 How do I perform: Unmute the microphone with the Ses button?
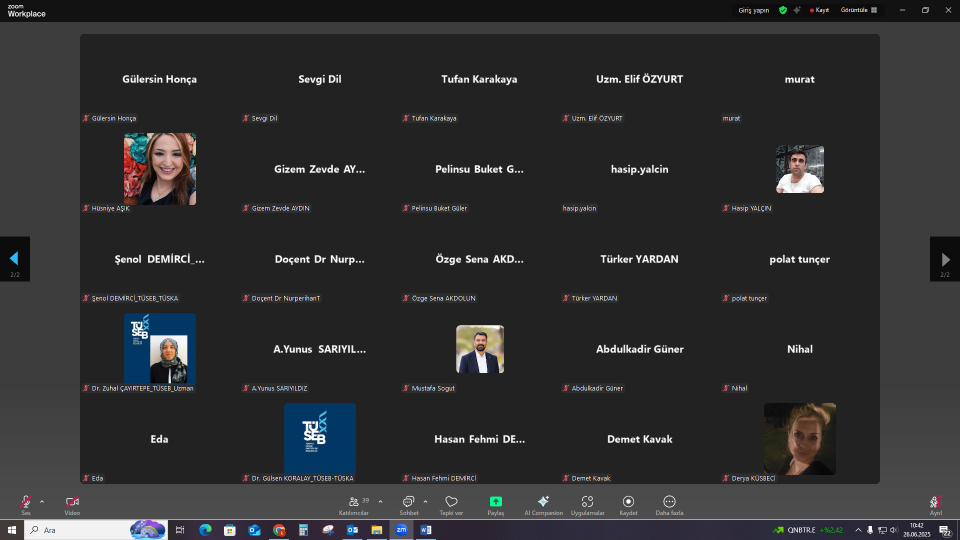point(26,502)
